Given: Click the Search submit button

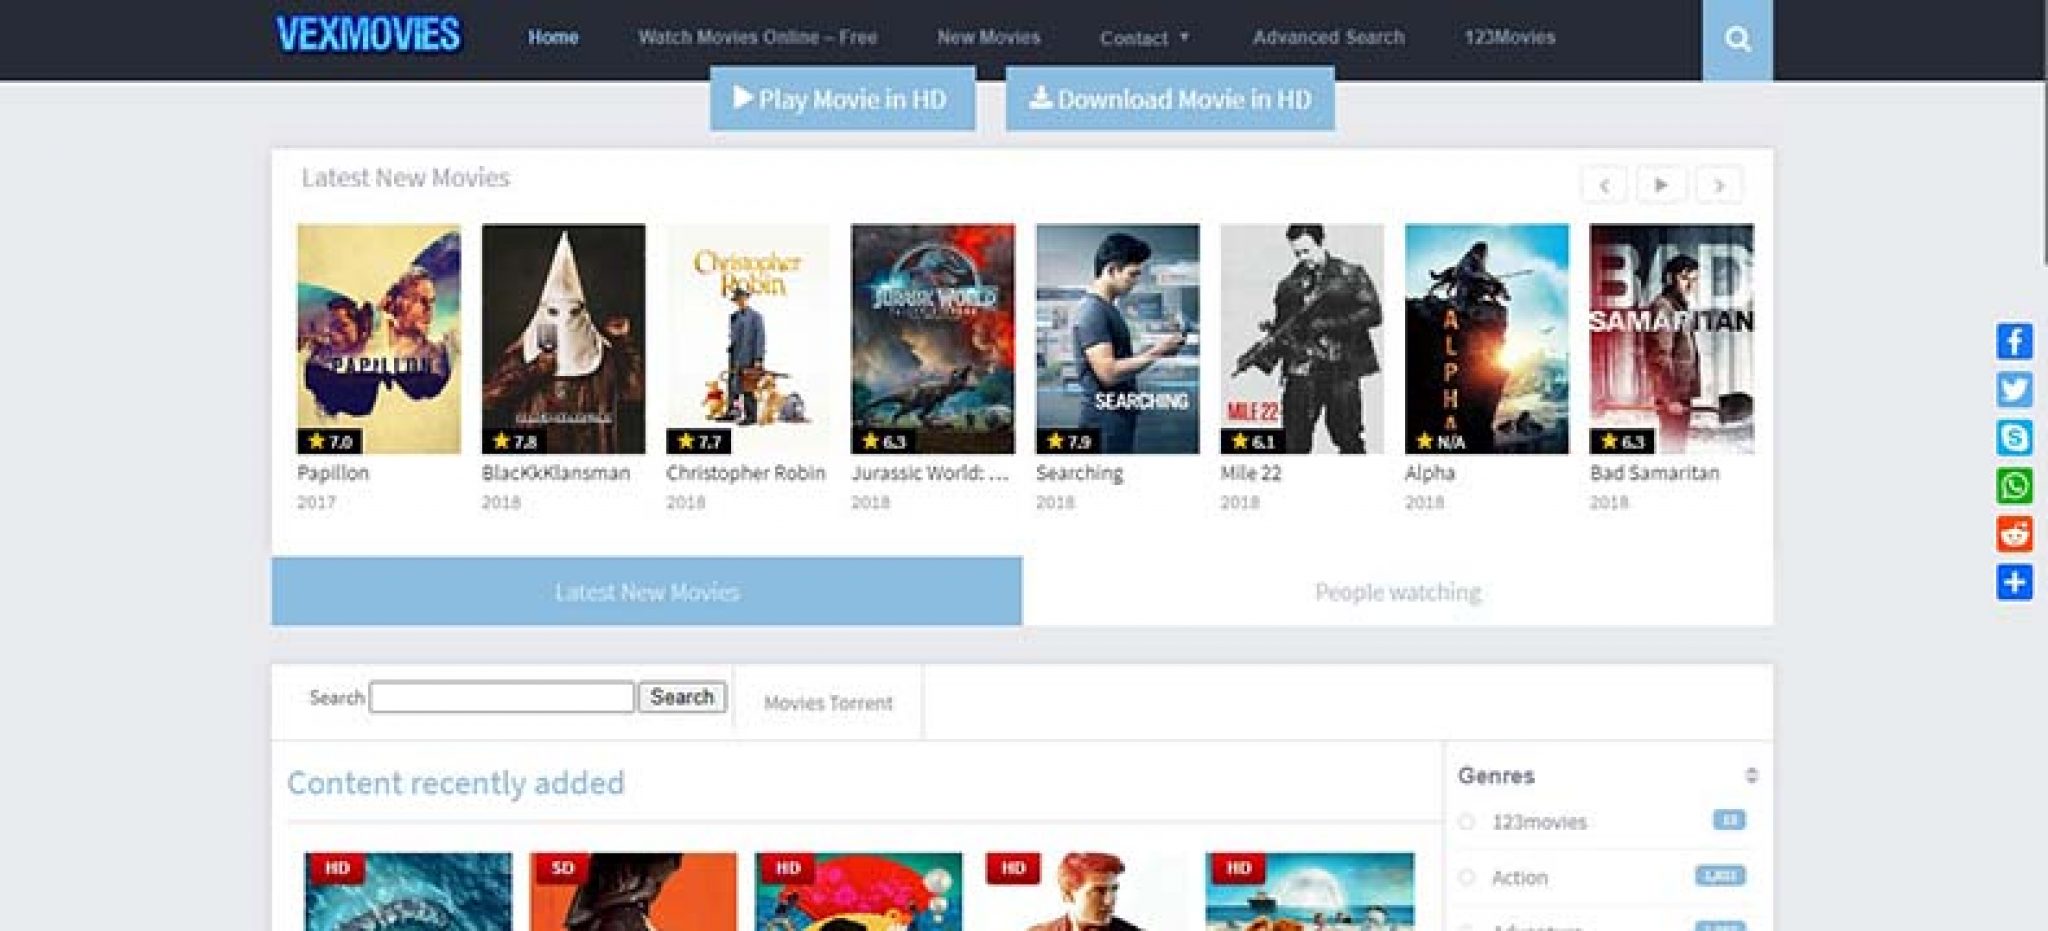Looking at the screenshot, I should pyautogui.click(x=682, y=697).
